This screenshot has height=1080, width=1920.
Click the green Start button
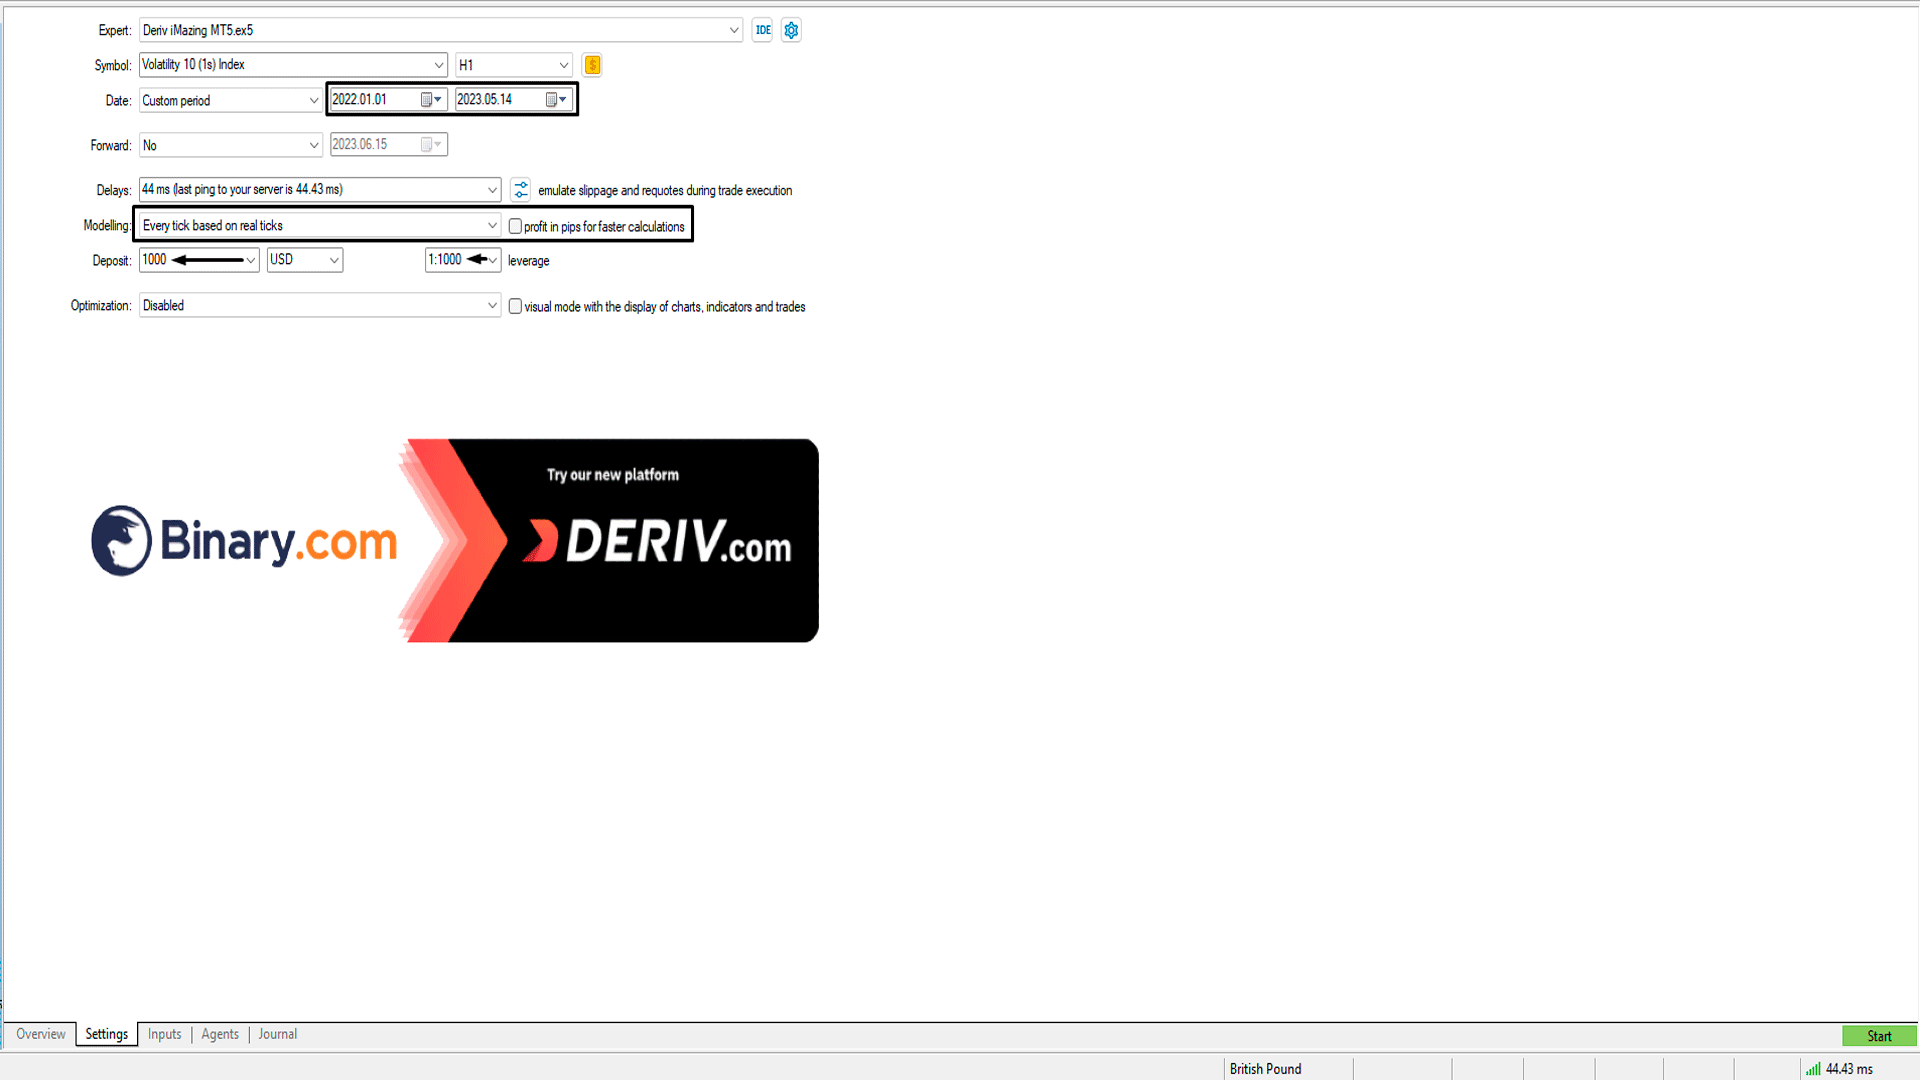point(1879,1036)
